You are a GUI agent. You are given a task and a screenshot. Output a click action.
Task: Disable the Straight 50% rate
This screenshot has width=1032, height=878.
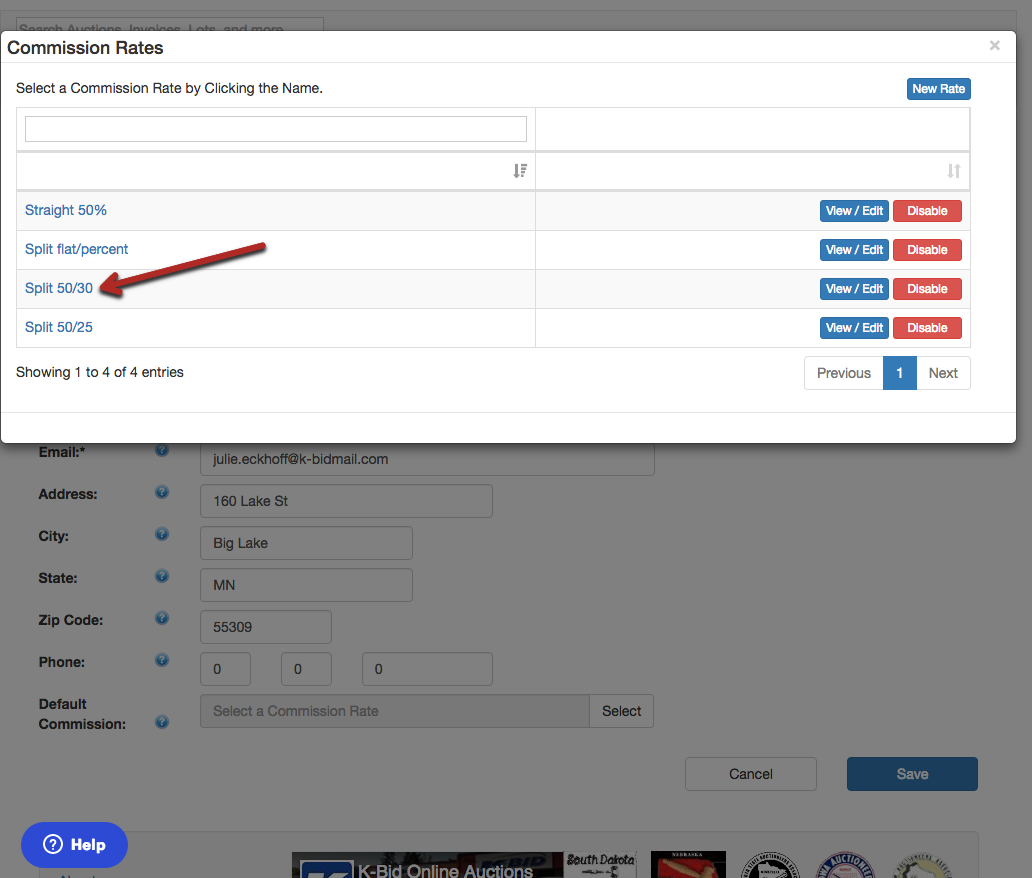[927, 211]
